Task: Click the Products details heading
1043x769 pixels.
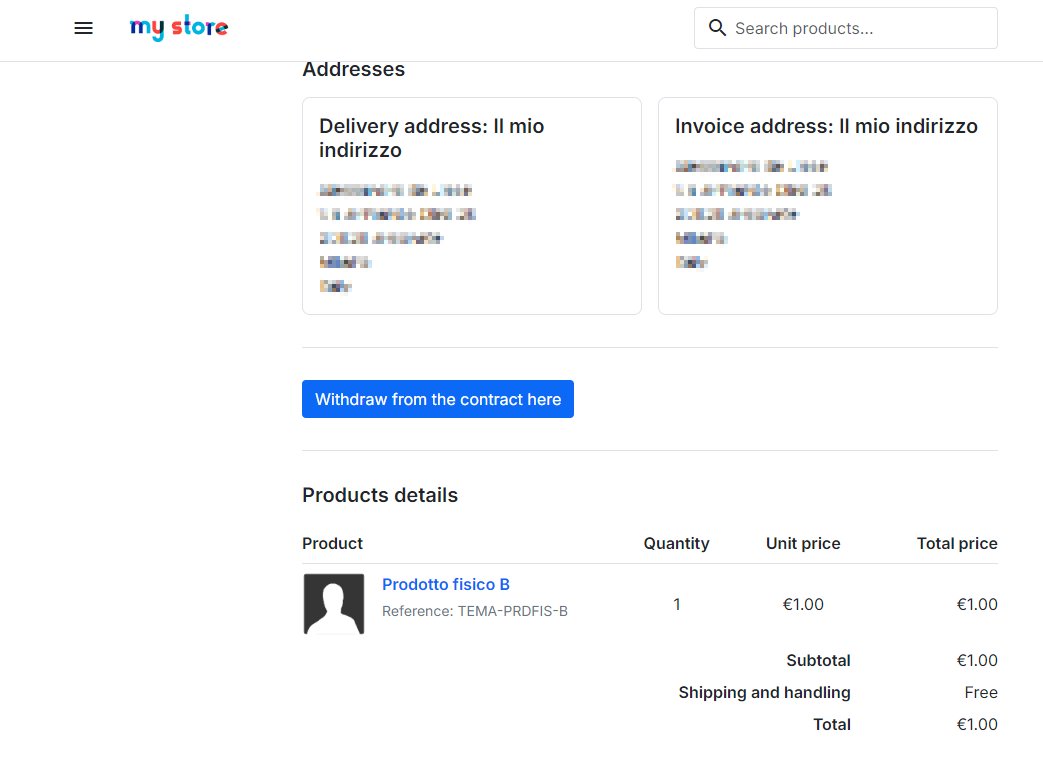Action: tap(380, 495)
